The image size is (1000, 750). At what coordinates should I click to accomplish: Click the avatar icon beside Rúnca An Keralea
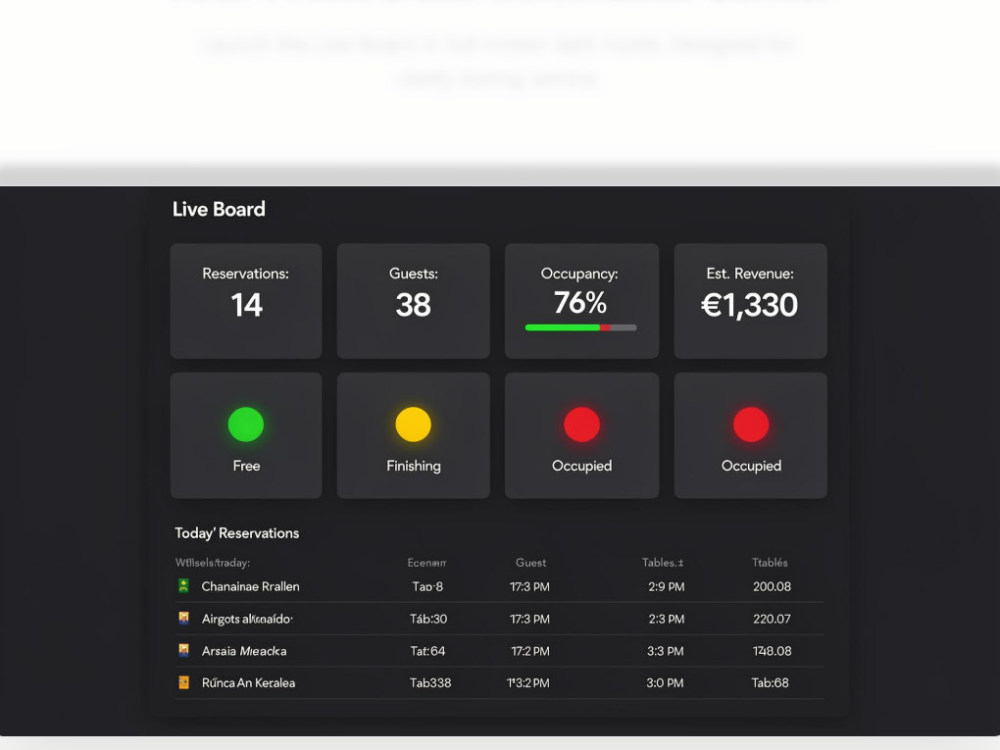(184, 682)
